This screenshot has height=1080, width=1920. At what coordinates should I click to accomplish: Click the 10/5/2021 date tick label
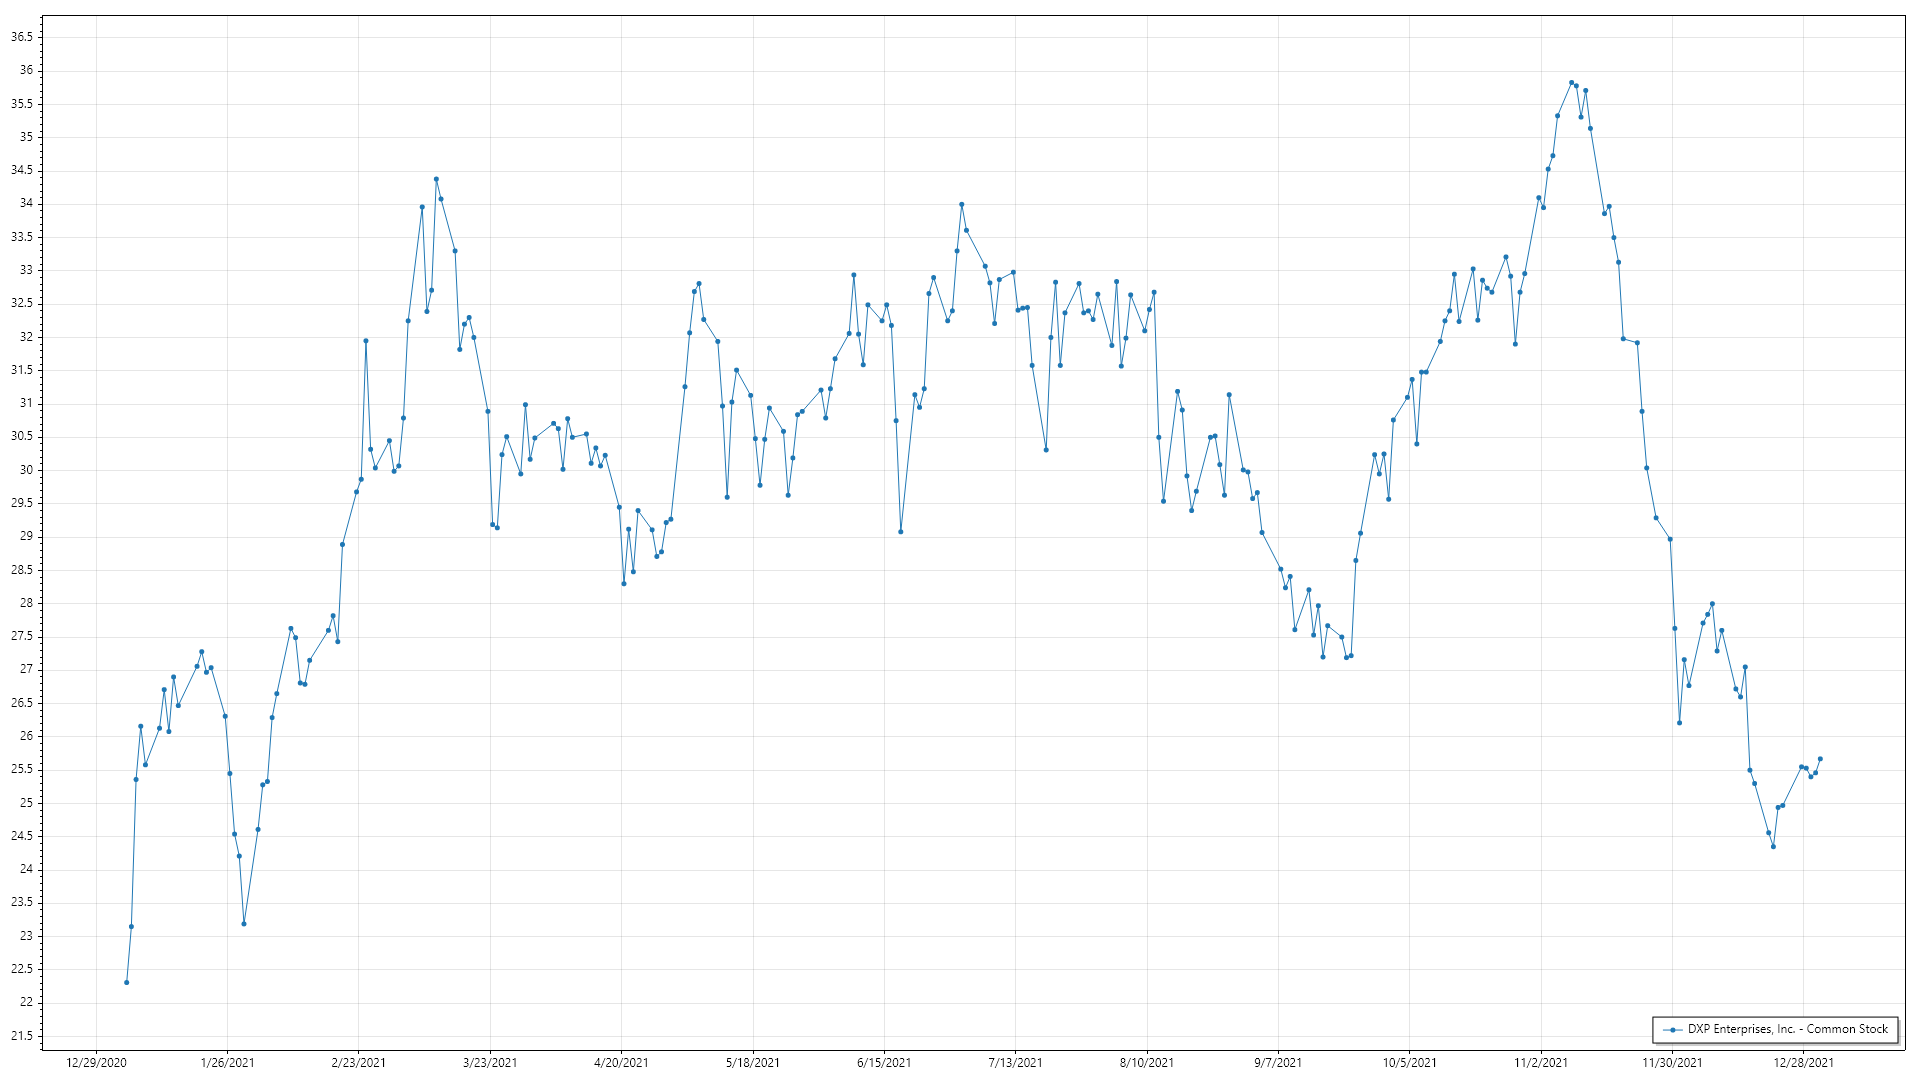1409,1063
